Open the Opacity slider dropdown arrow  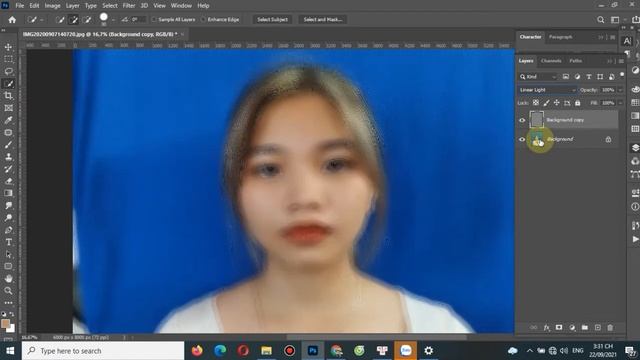(x=620, y=90)
